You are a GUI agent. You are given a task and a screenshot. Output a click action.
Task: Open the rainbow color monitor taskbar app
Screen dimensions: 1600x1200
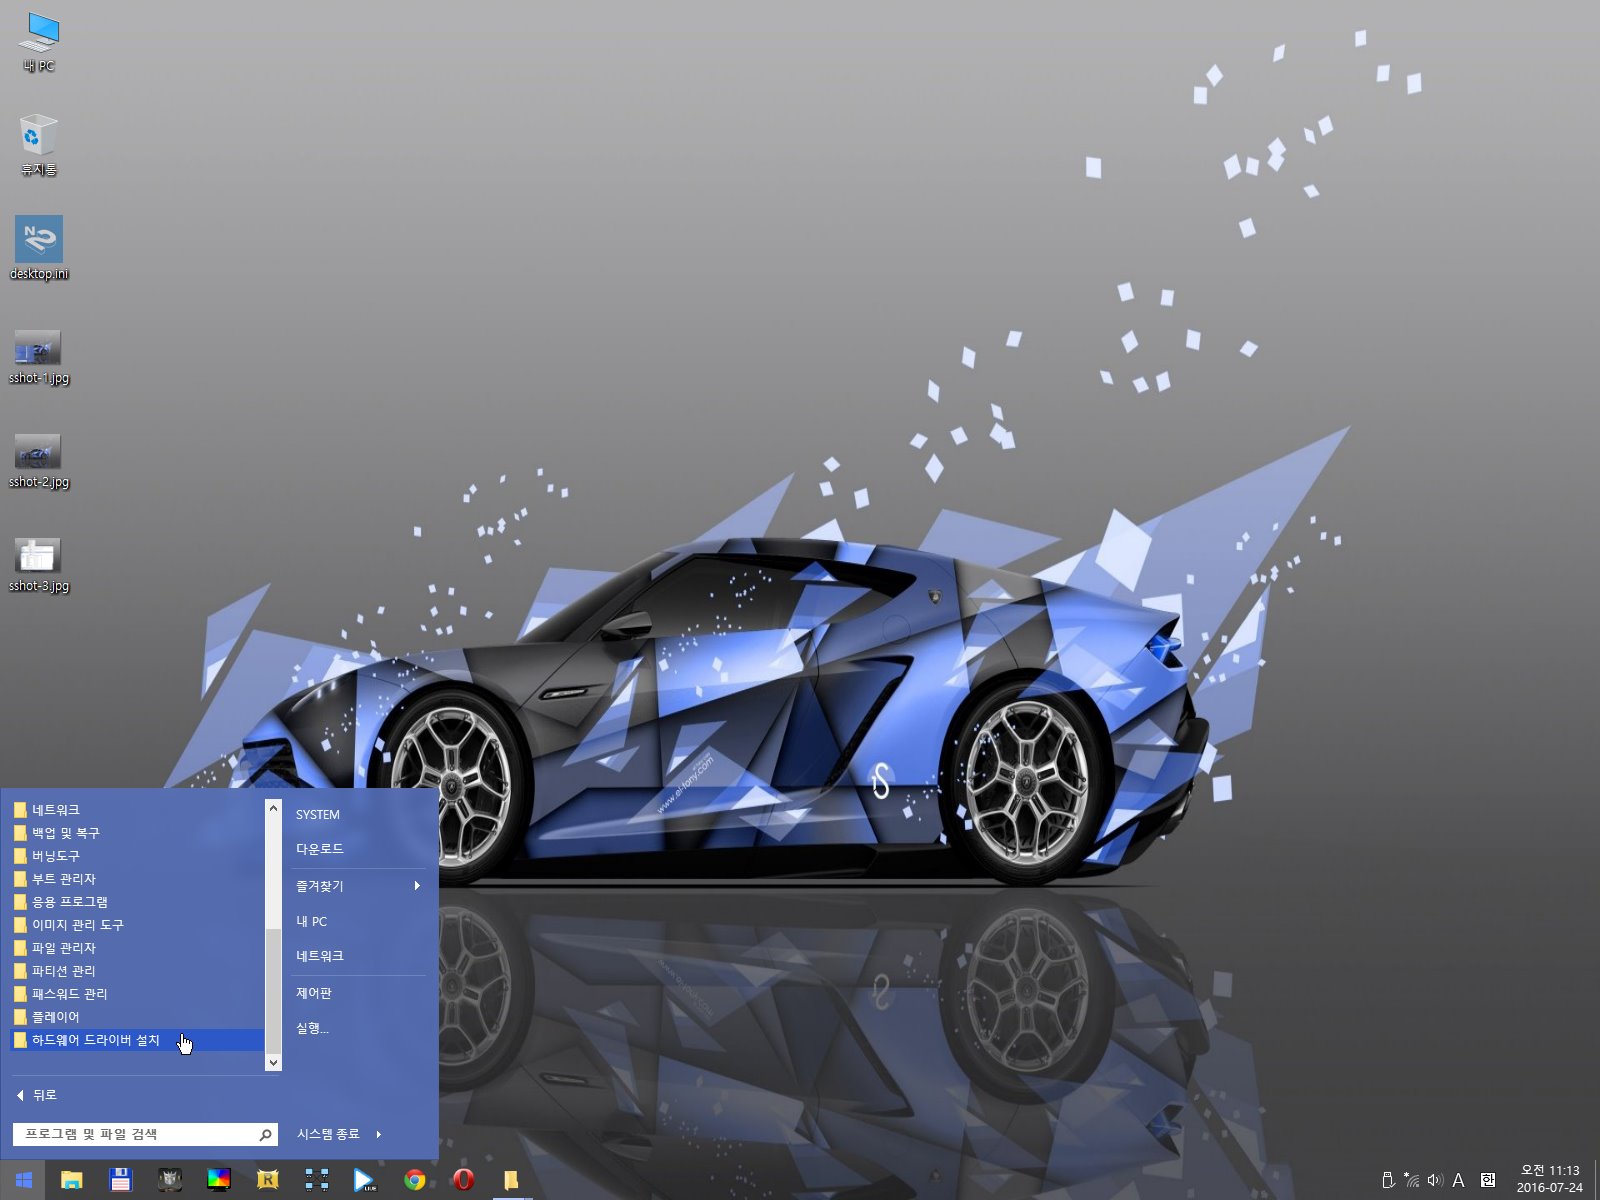click(218, 1180)
